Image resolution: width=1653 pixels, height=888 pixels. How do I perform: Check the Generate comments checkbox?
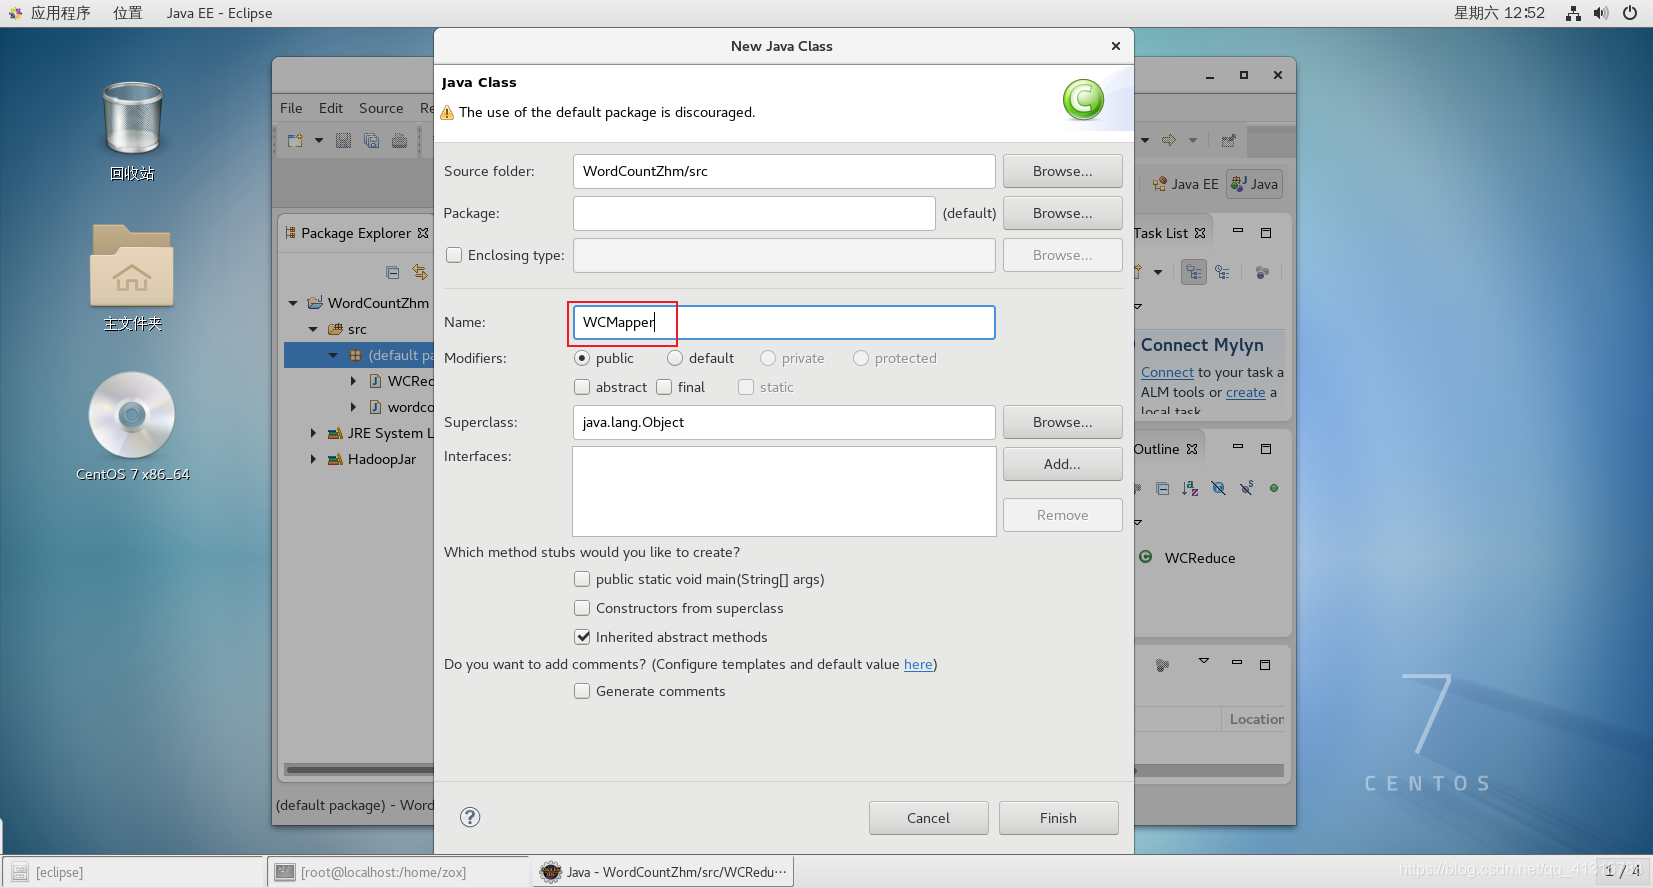tap(582, 691)
